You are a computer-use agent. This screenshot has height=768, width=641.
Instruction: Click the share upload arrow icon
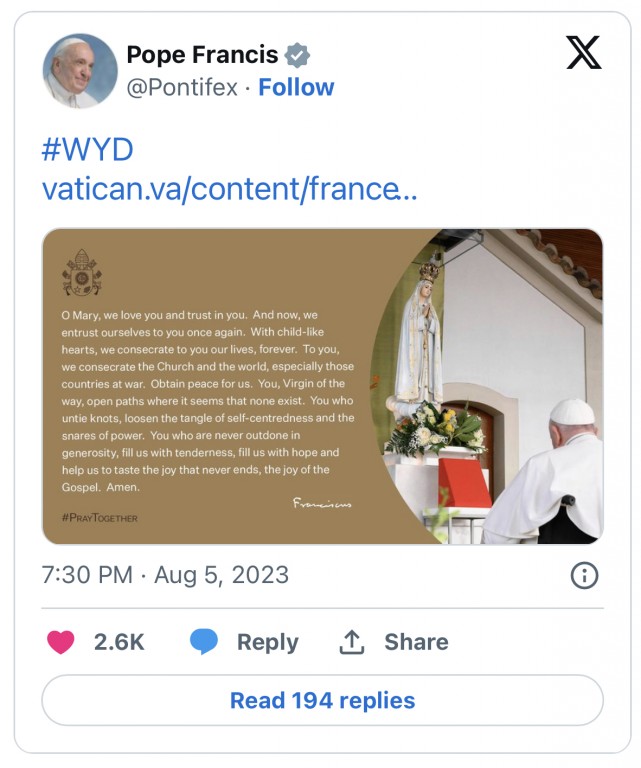[351, 642]
